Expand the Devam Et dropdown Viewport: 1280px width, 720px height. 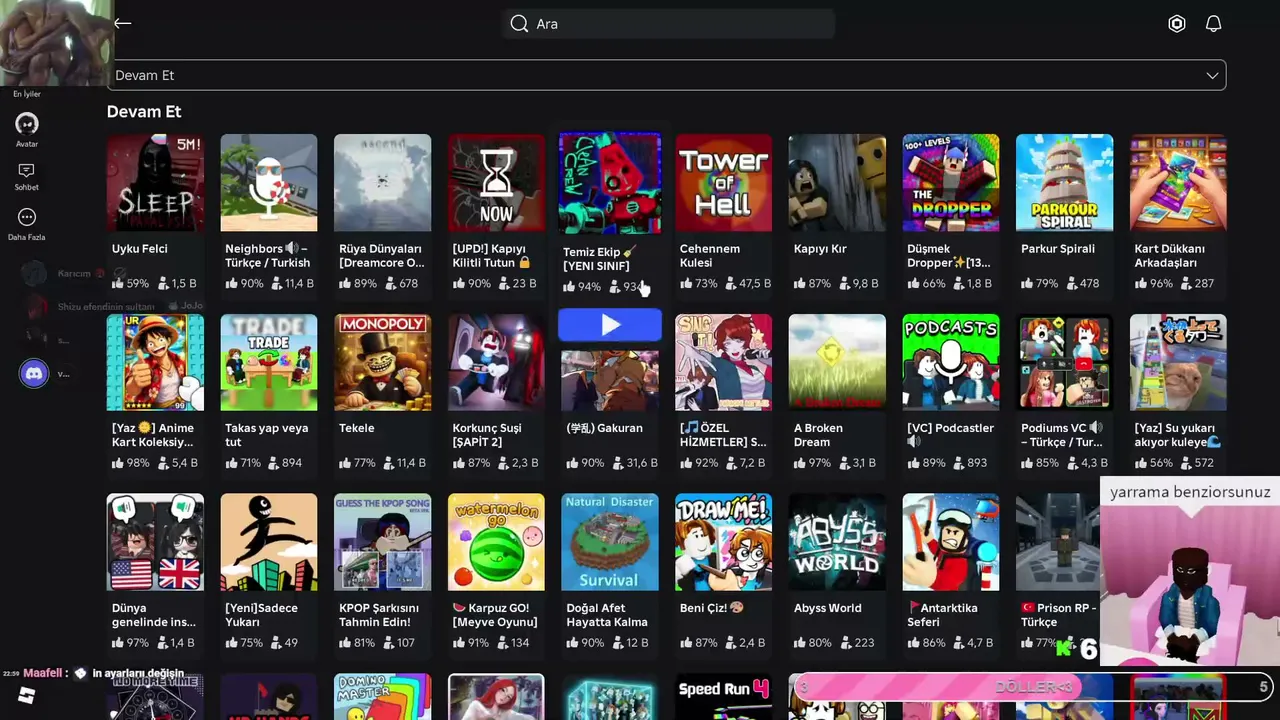pyautogui.click(x=667, y=75)
